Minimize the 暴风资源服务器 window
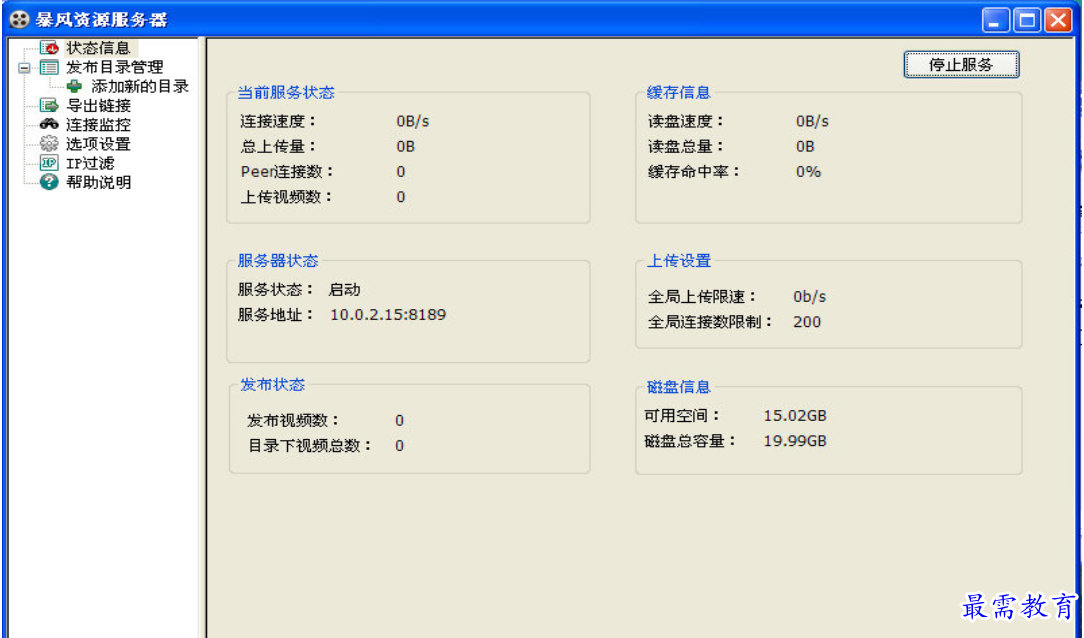 (x=995, y=20)
